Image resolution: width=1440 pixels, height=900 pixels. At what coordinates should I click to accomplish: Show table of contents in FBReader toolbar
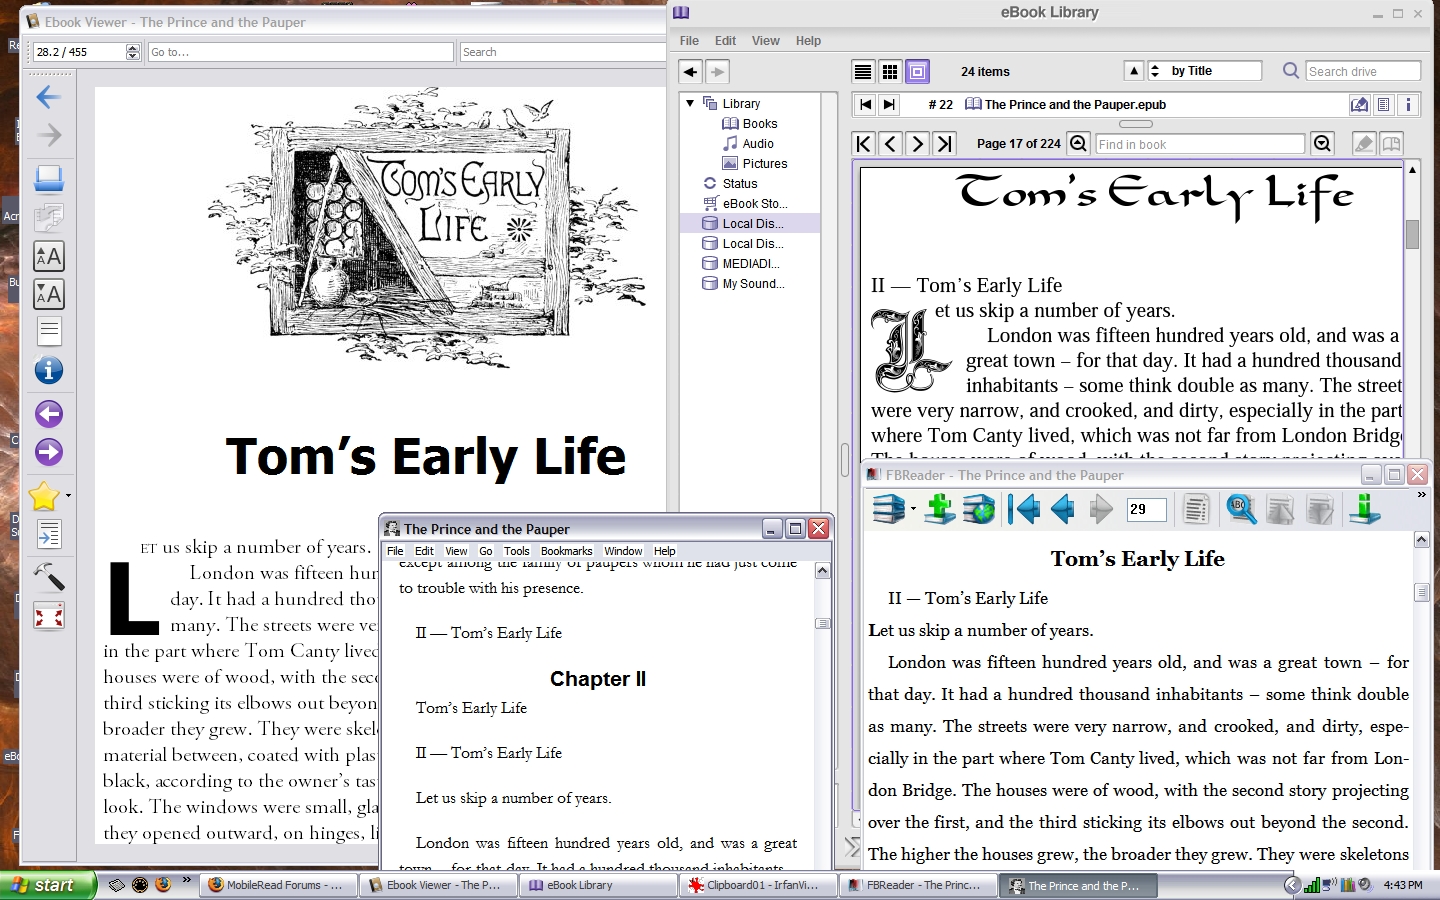pos(1195,509)
